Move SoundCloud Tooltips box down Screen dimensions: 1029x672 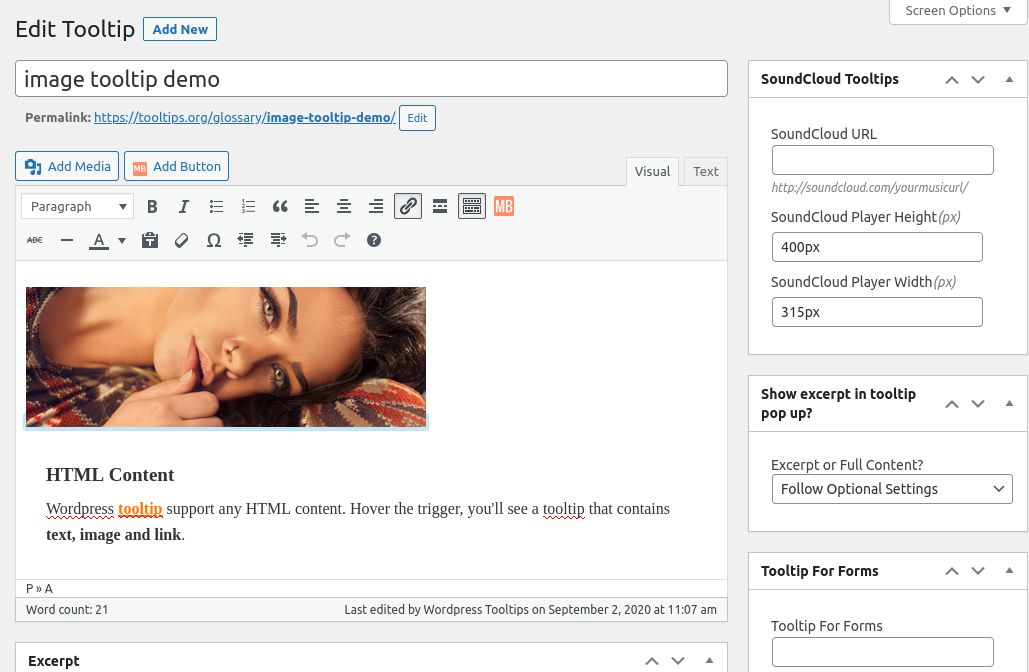(x=978, y=80)
